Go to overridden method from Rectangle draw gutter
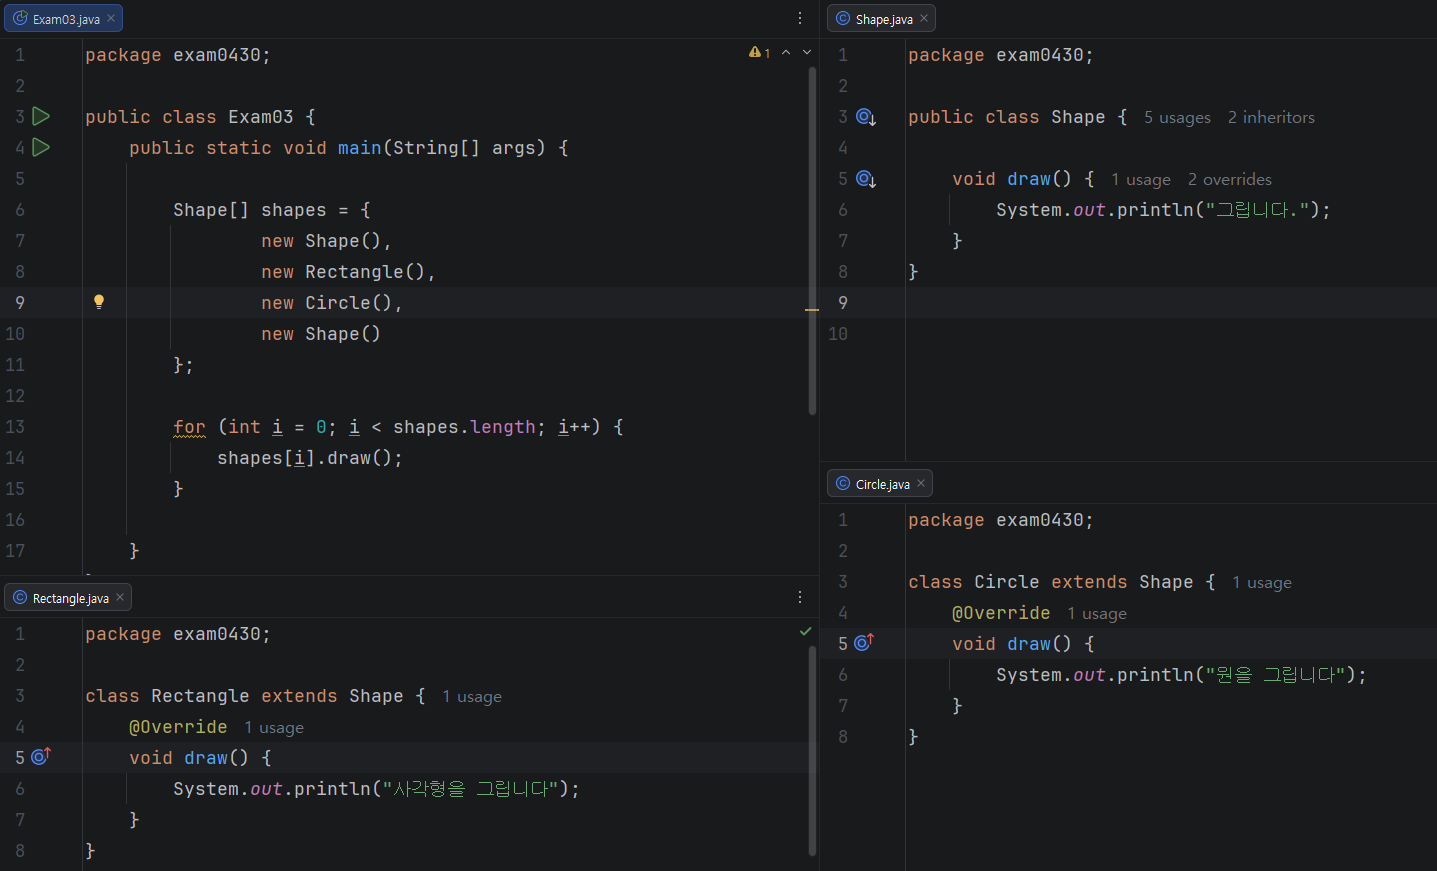 click(41, 756)
